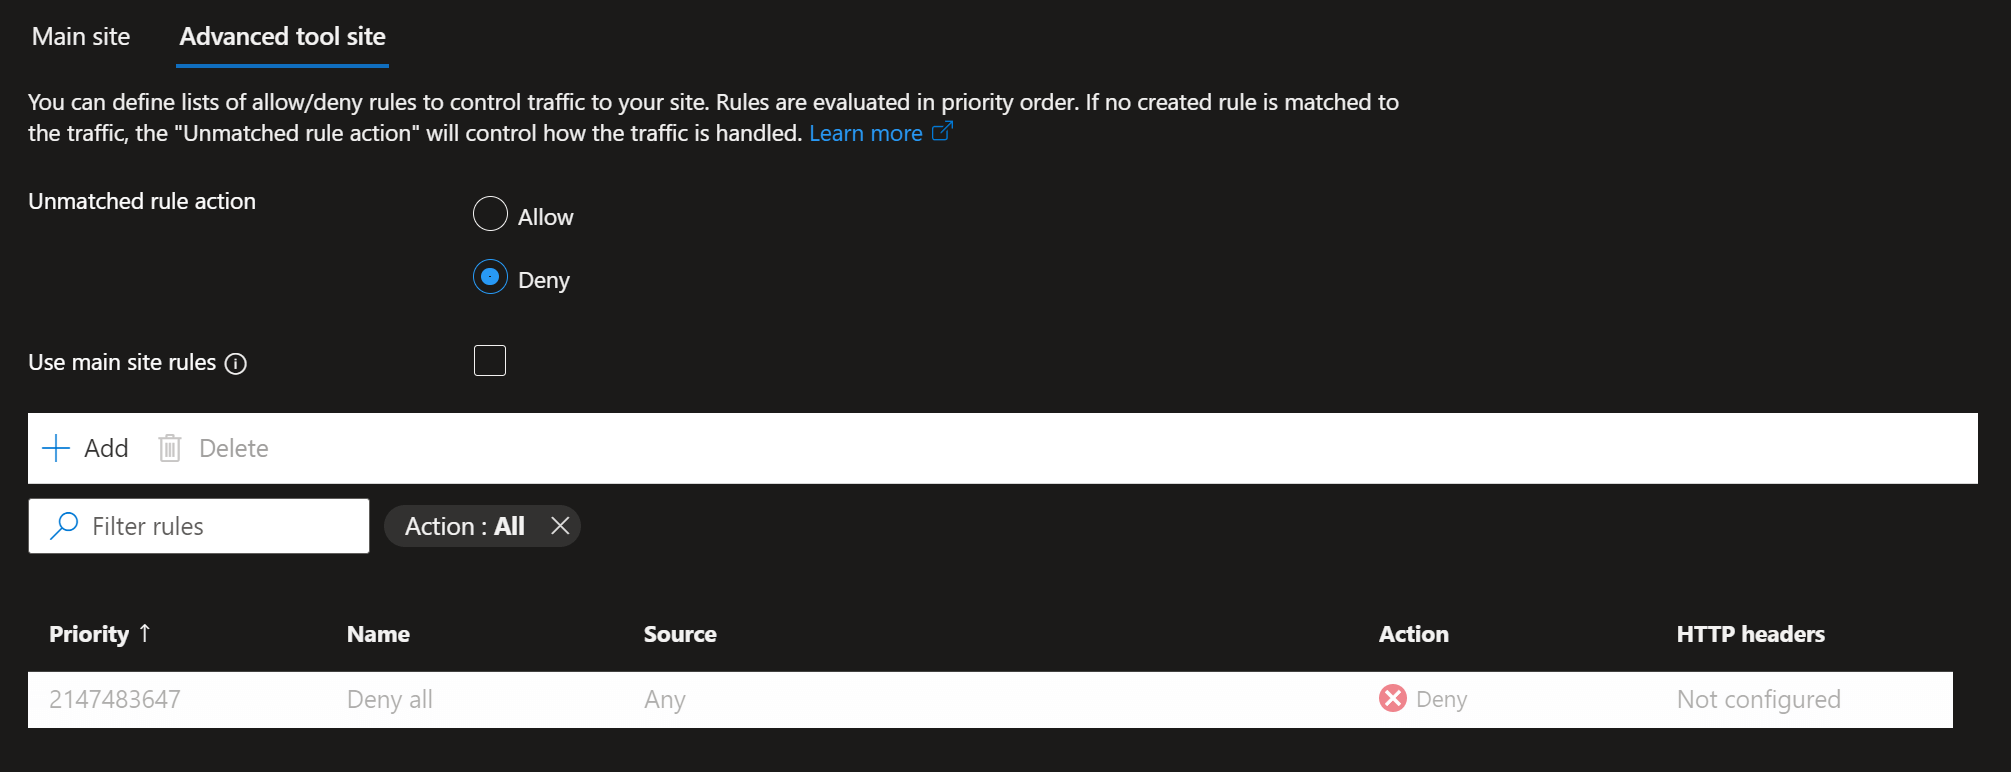Open the Action : All filter dropdown
The width and height of the screenshot is (2011, 772).
pyautogui.click(x=465, y=525)
